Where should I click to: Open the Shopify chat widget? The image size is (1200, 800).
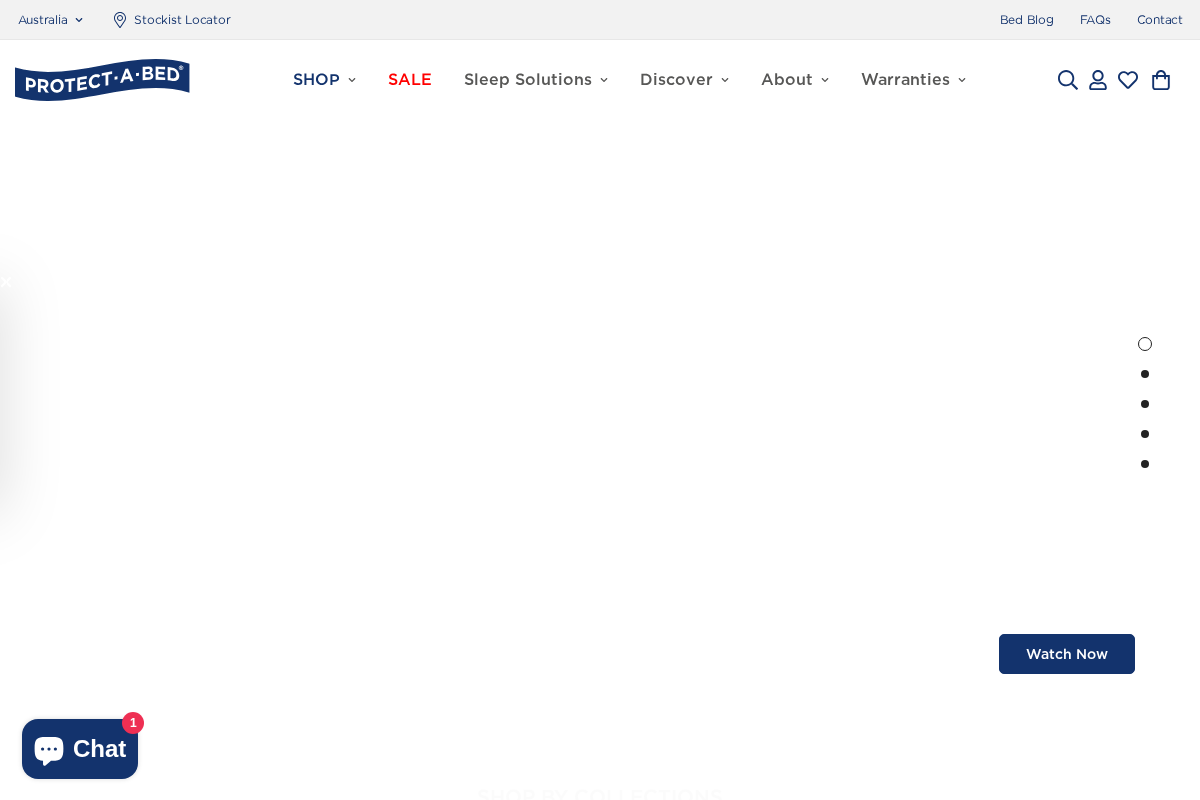pyautogui.click(x=80, y=748)
